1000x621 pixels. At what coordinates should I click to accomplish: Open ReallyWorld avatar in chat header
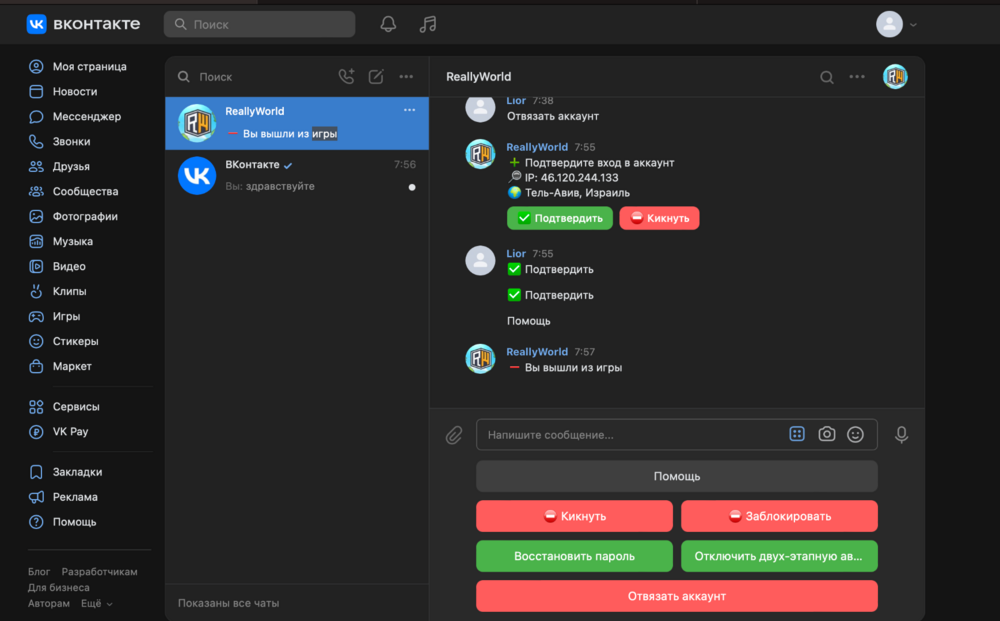click(x=895, y=77)
